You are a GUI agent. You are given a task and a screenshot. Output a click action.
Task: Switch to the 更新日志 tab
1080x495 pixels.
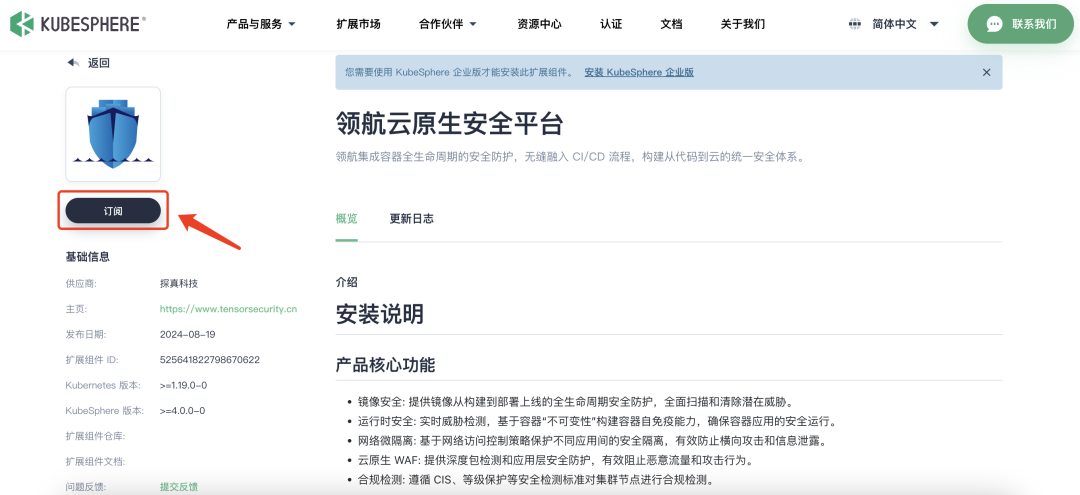411,219
